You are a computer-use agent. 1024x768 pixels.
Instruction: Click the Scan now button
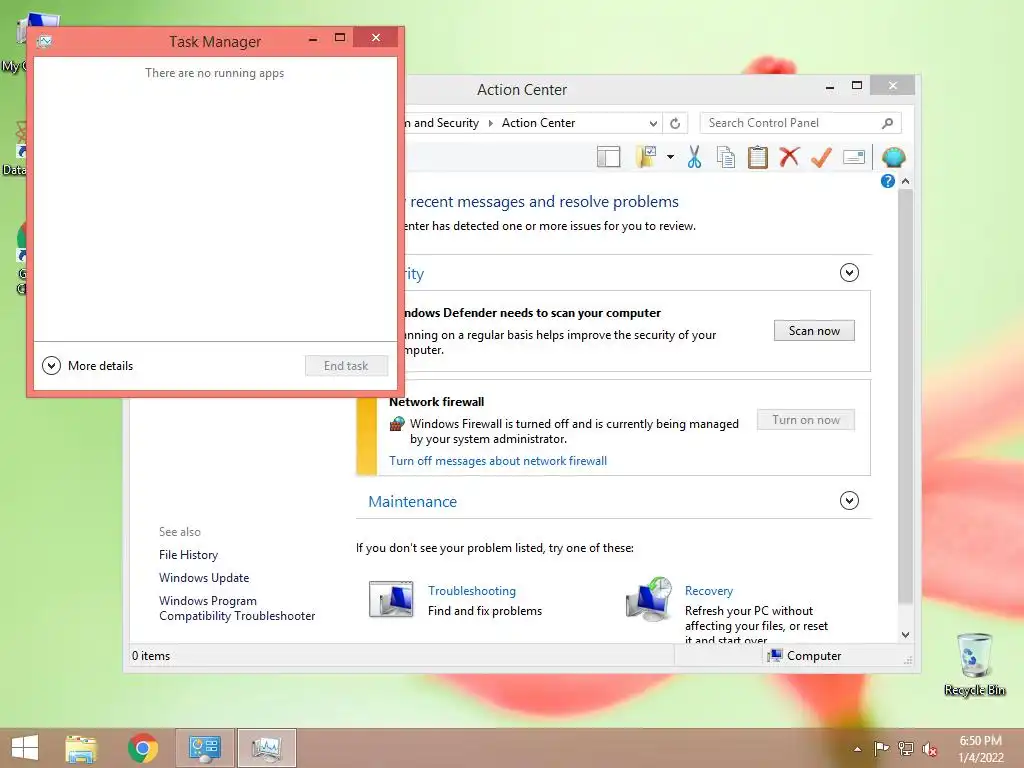click(814, 330)
